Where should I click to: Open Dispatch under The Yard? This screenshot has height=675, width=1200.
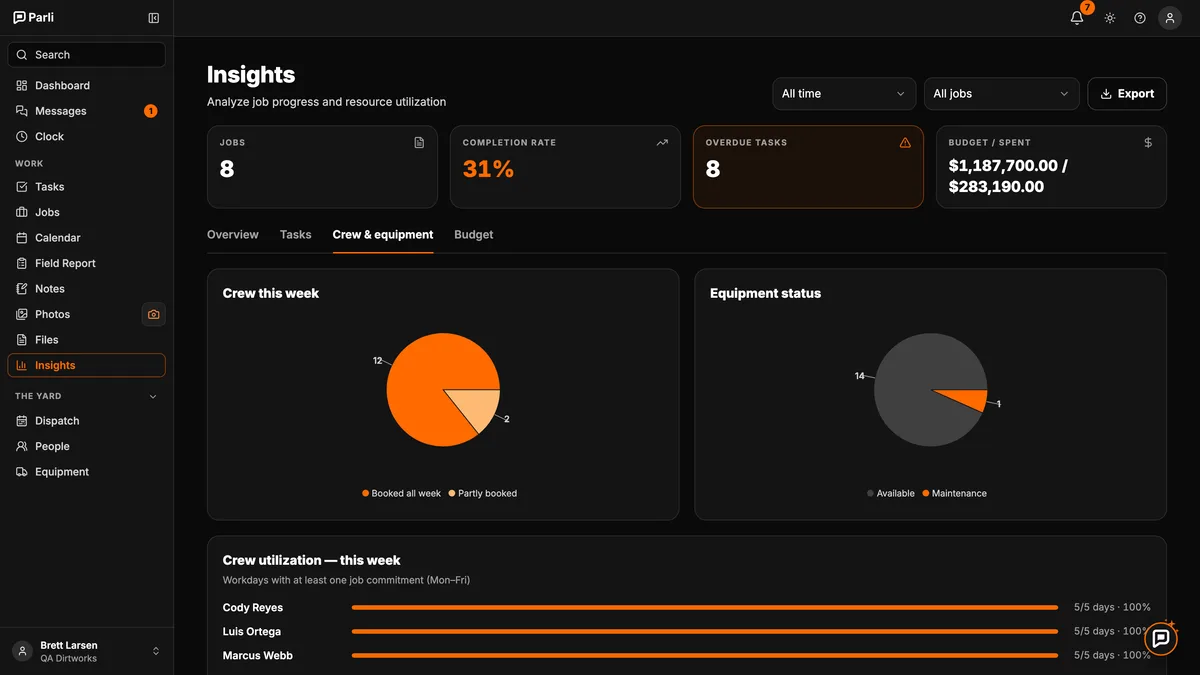pyautogui.click(x=87, y=421)
